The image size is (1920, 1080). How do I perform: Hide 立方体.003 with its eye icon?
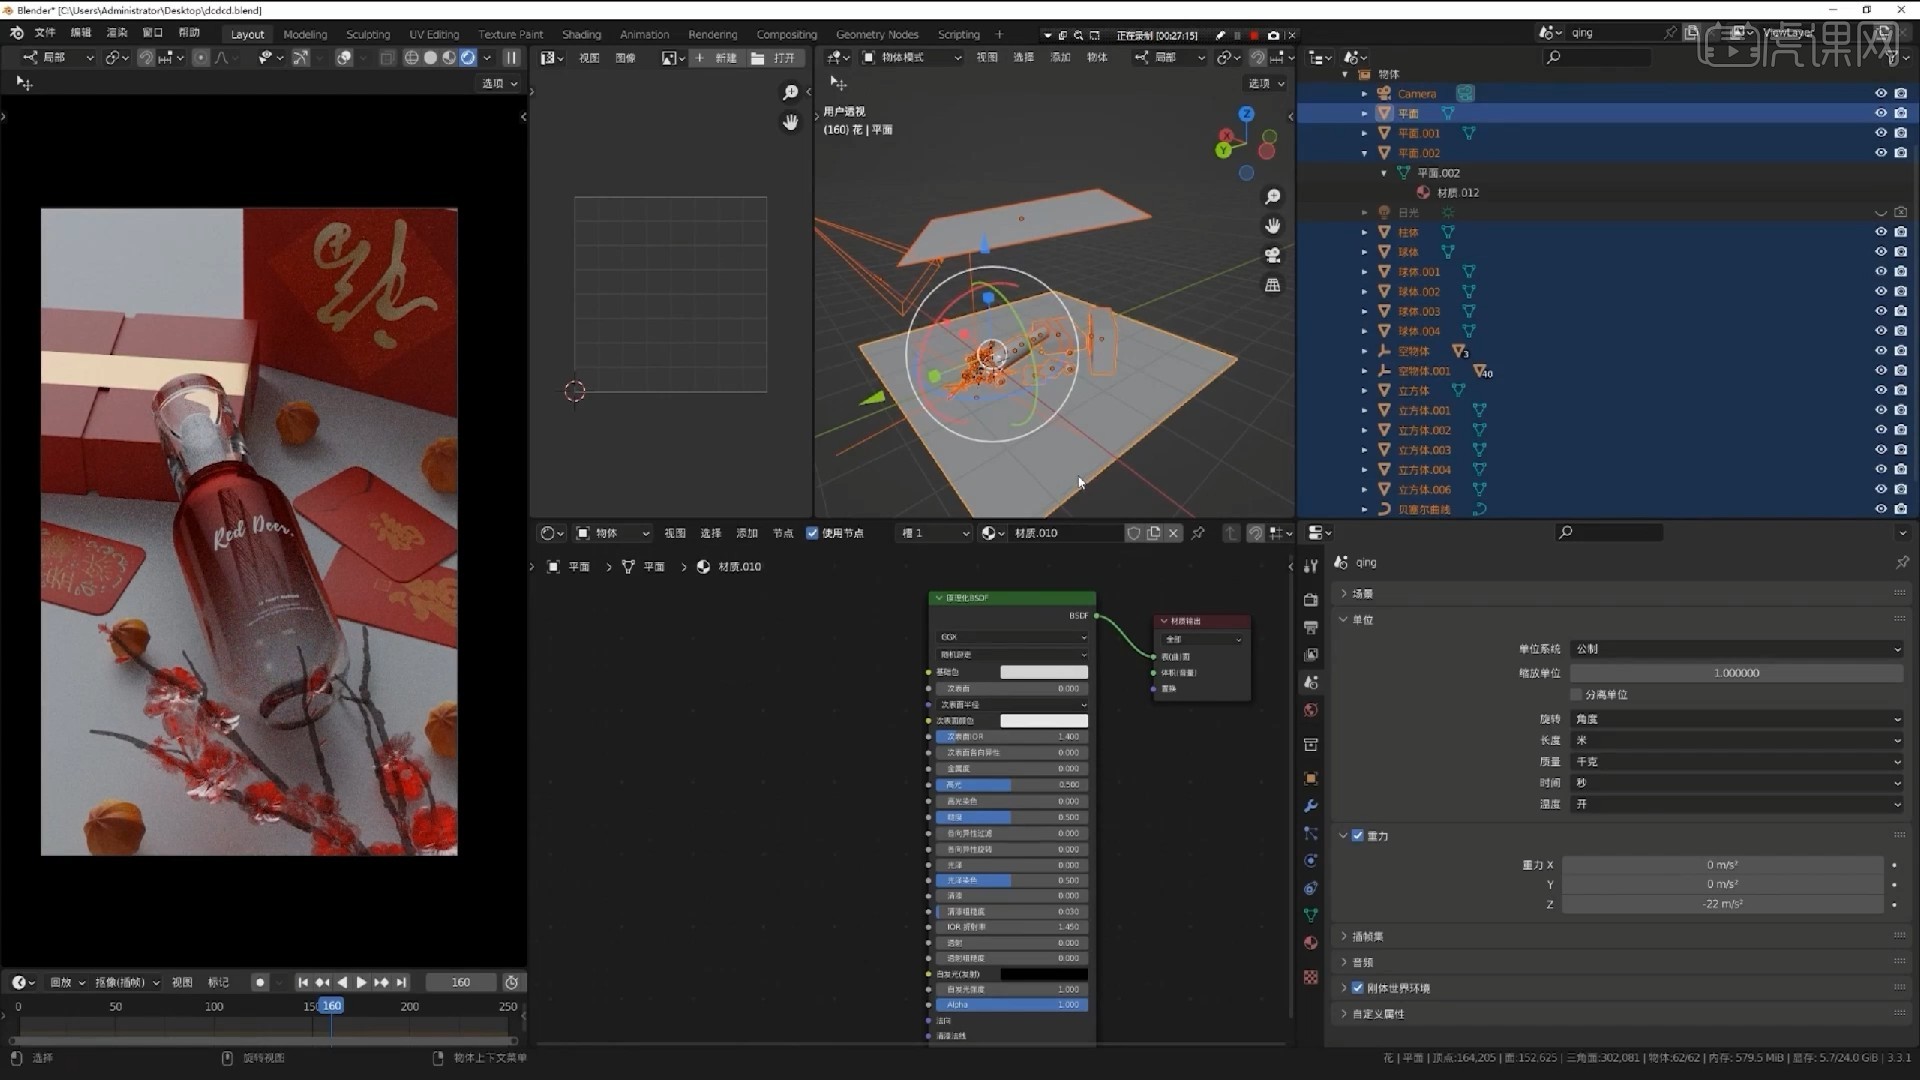coord(1880,450)
